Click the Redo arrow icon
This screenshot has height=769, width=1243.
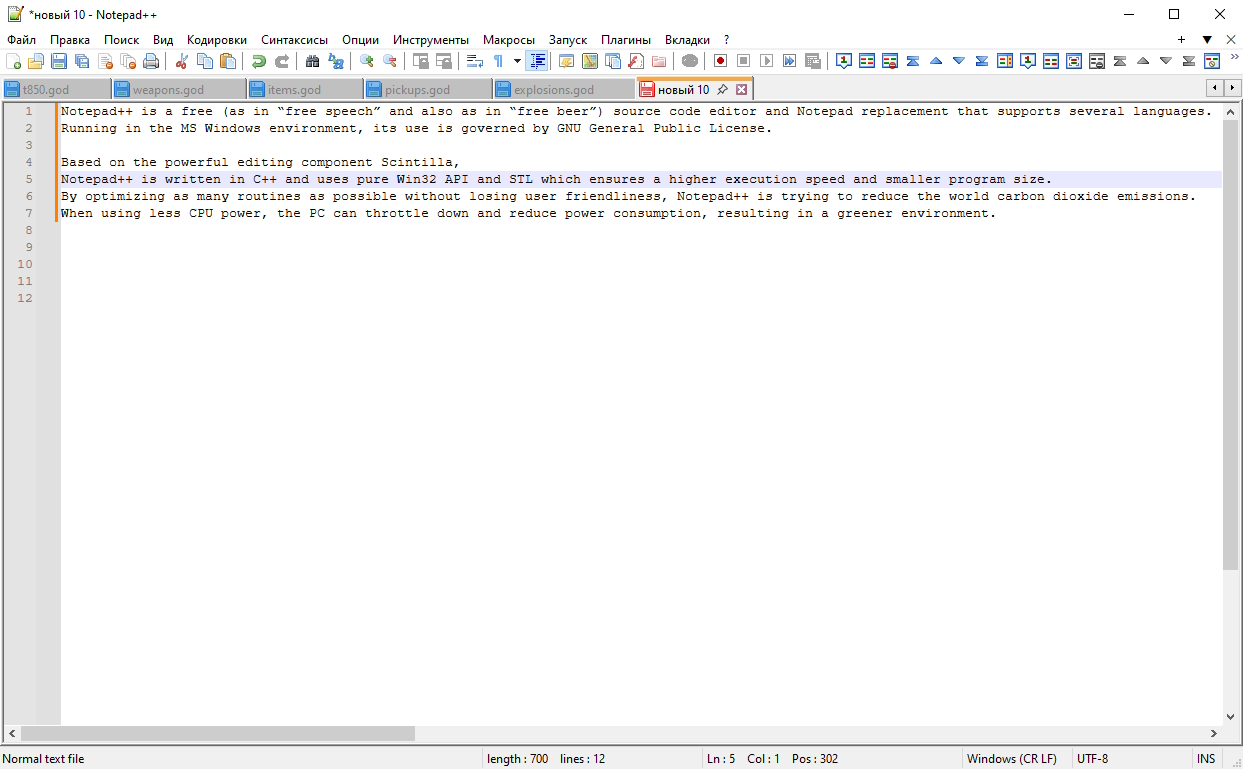[x=282, y=61]
